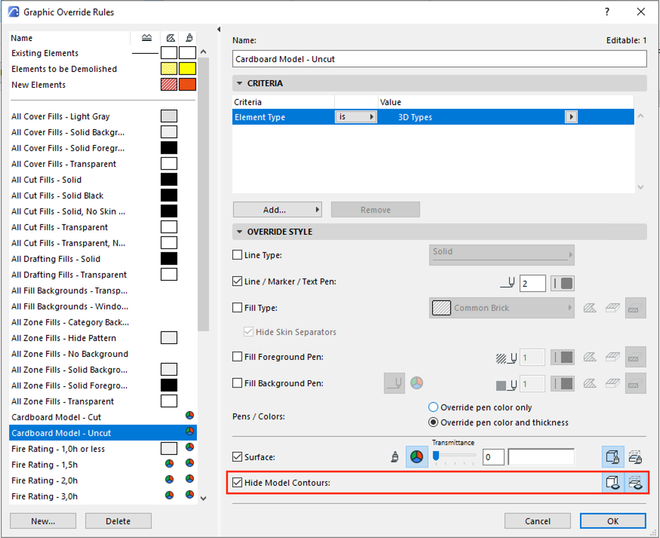
Task: Uncheck Hide Model Contours checkbox
Action: (x=237, y=482)
